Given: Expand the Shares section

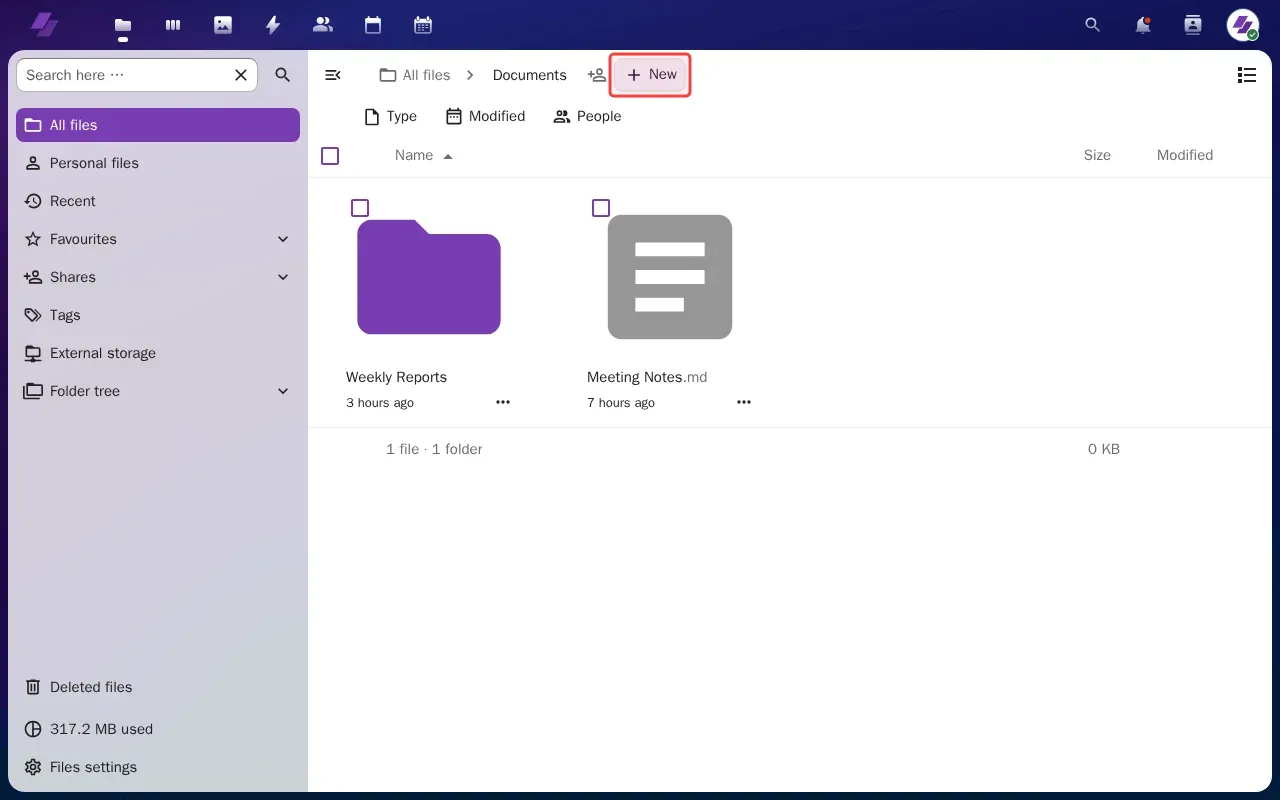Looking at the screenshot, I should 282,277.
